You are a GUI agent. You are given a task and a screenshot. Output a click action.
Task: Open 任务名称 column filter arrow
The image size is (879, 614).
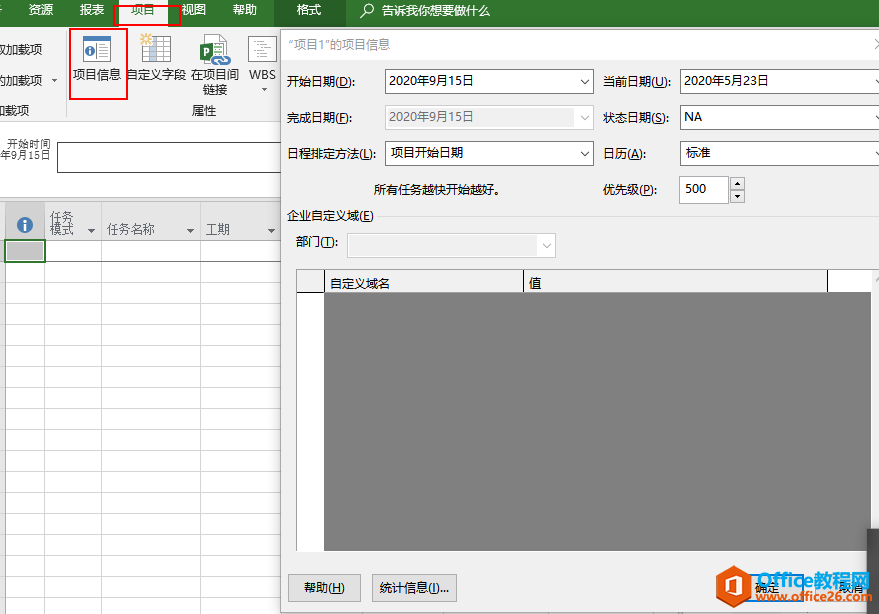pos(190,230)
